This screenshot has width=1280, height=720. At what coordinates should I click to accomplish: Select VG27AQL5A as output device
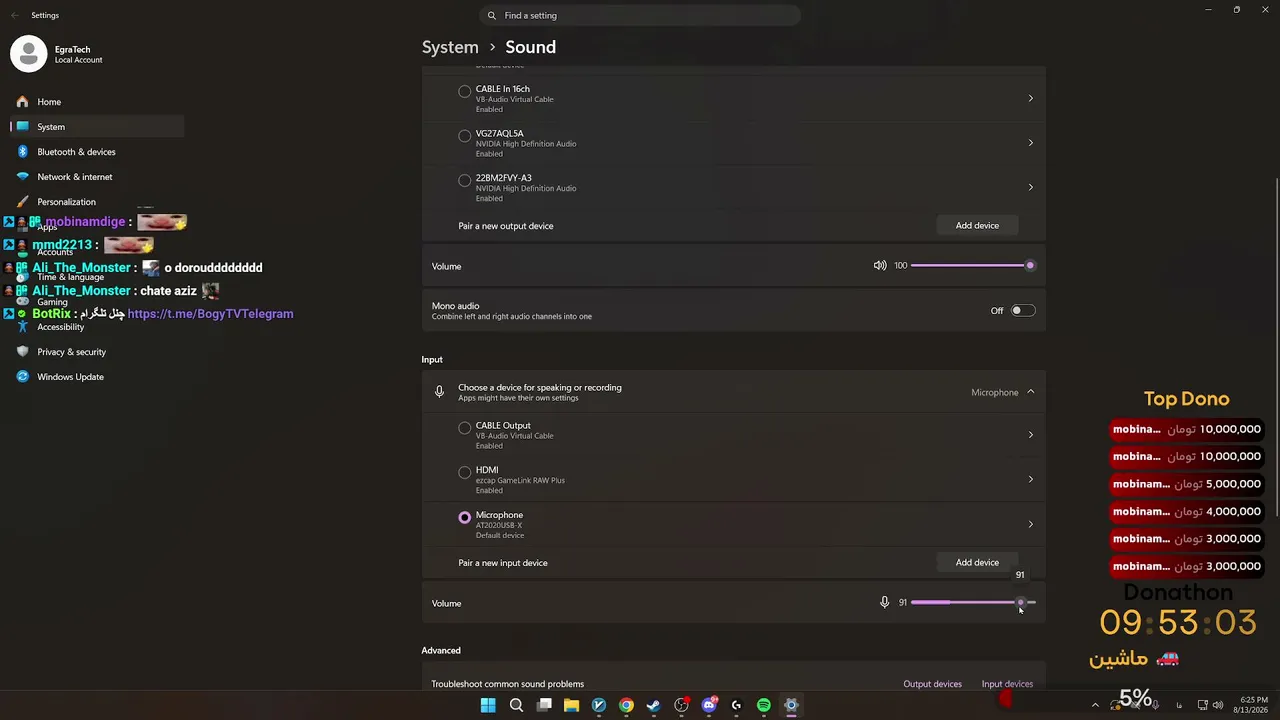click(x=465, y=136)
